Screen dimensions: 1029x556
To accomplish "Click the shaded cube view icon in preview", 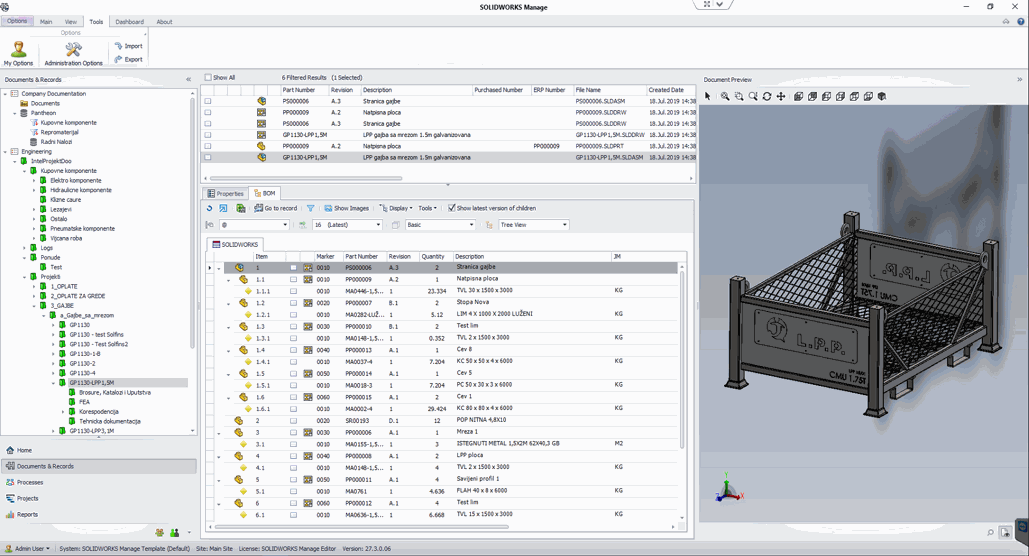I will click(x=882, y=97).
